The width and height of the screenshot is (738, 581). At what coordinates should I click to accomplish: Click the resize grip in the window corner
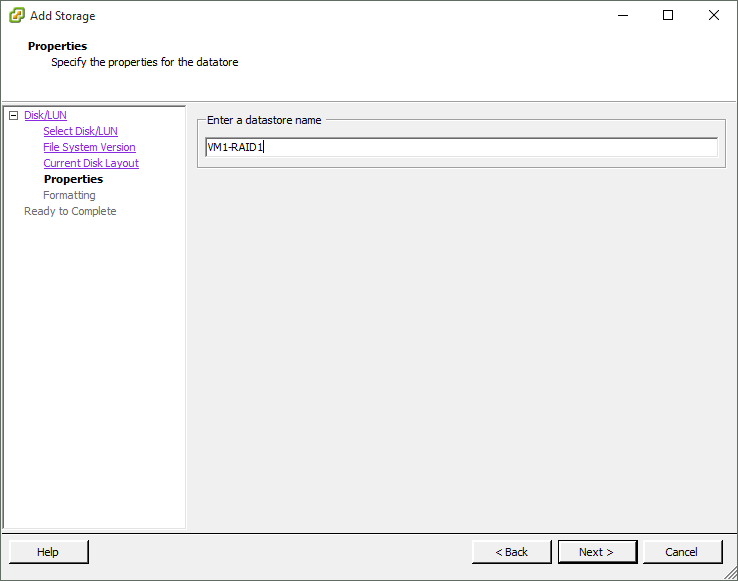(731, 574)
